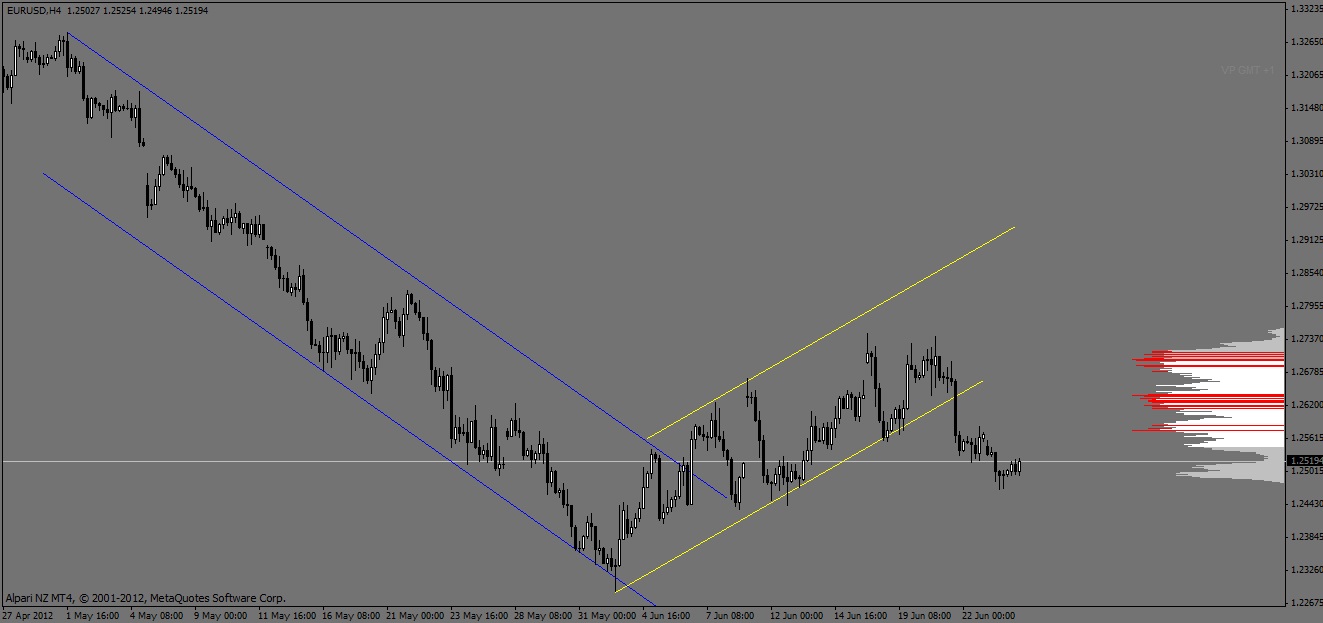Click the 16 May 08:00 time label
Screen dimensions: 1323x623
click(352, 615)
